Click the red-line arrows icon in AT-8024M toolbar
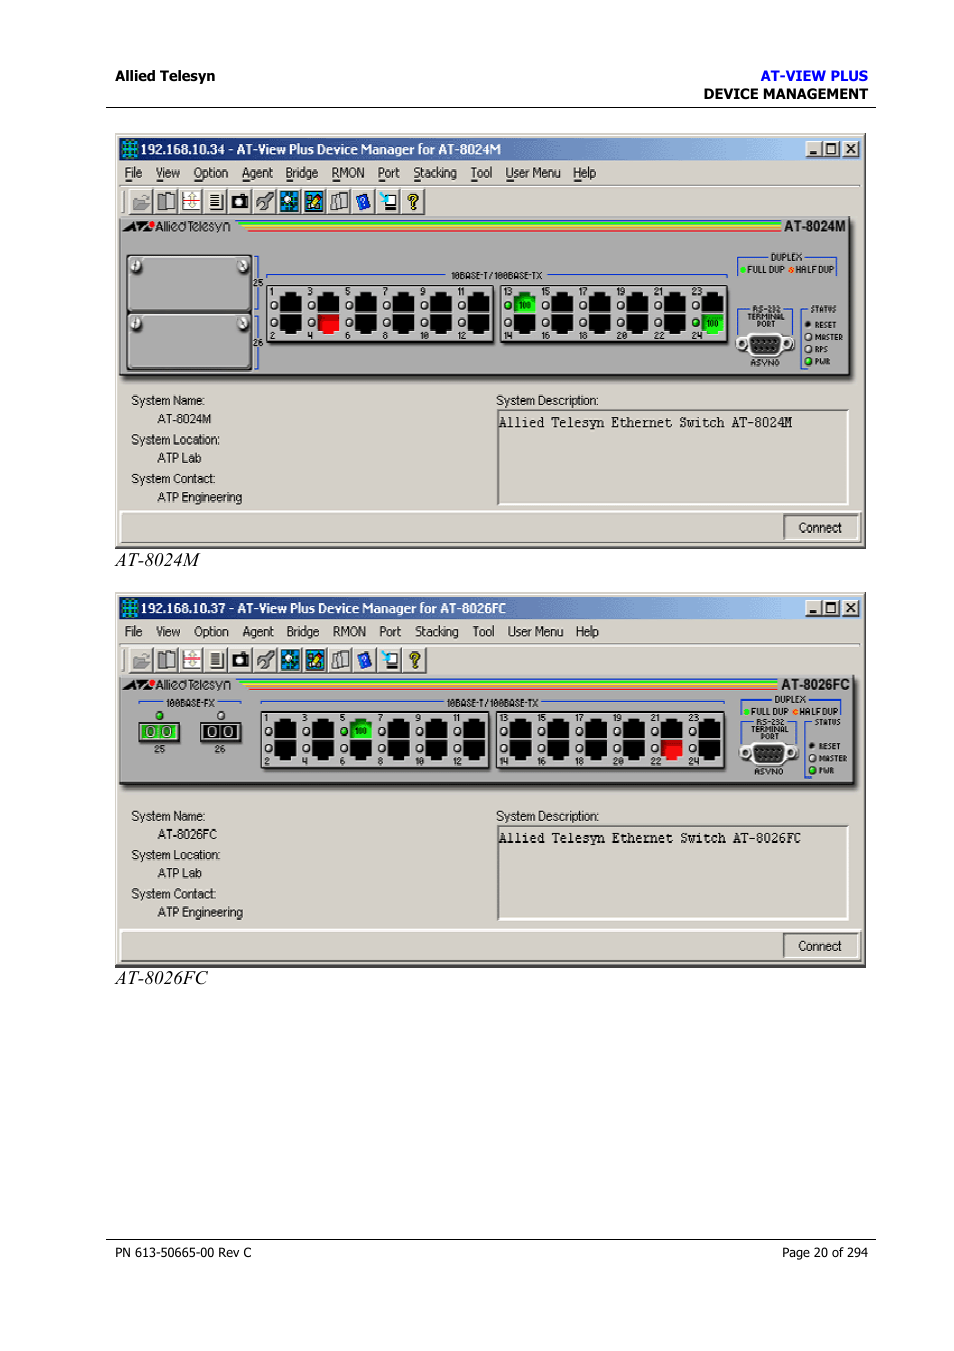 [191, 202]
